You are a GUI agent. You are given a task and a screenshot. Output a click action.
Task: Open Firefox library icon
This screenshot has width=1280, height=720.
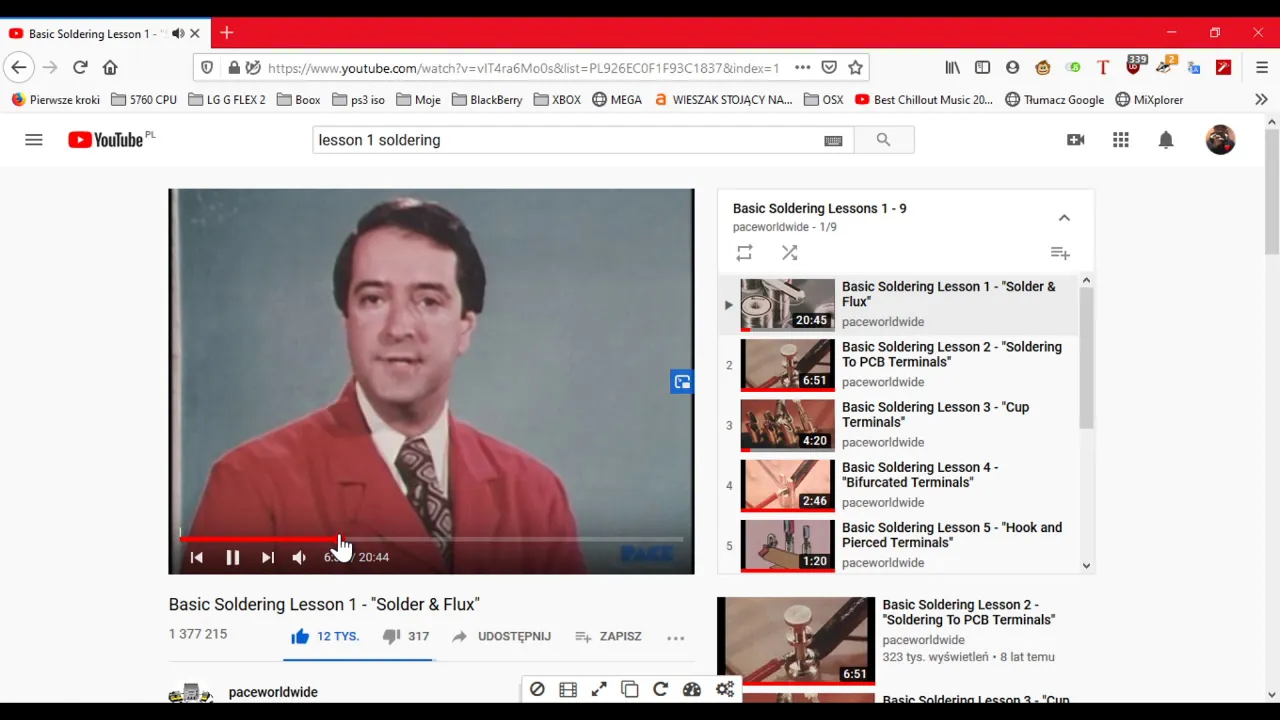coord(952,68)
